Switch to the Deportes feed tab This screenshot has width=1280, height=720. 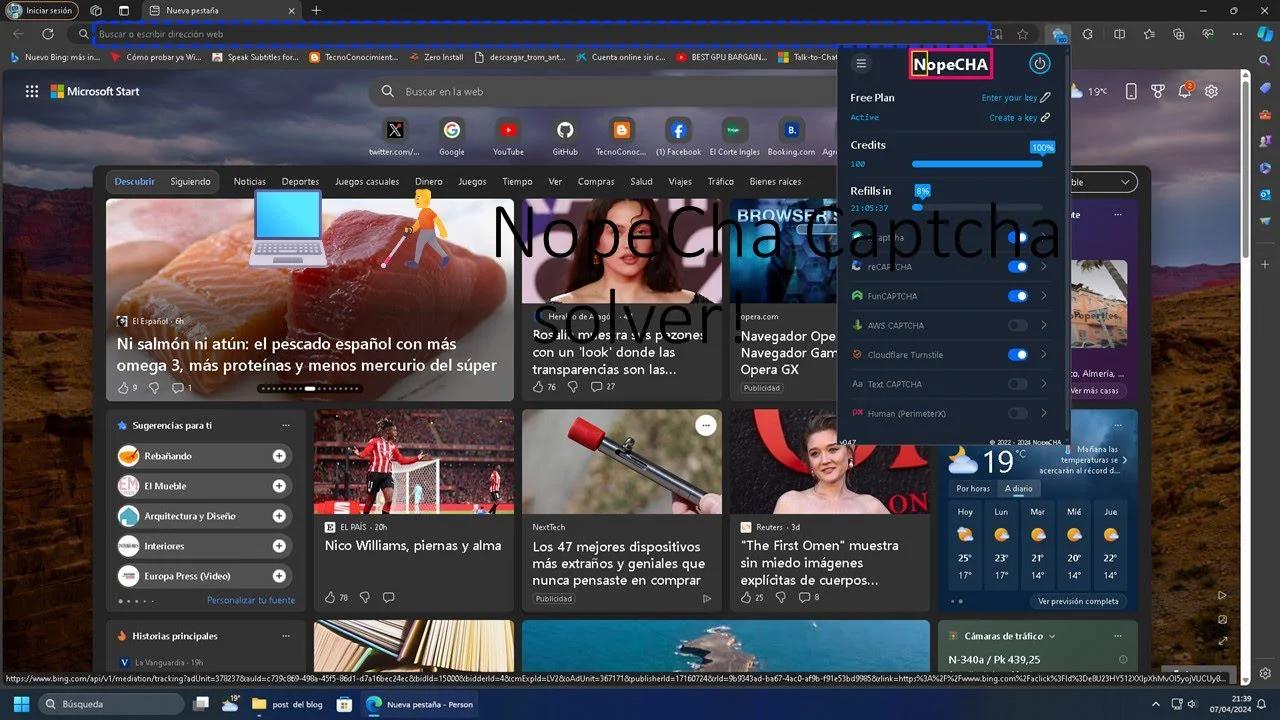tap(300, 182)
